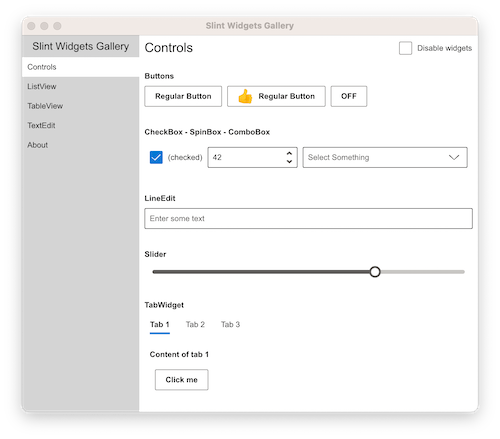Switch to Tab 3
This screenshot has width=500, height=439.
point(230,324)
